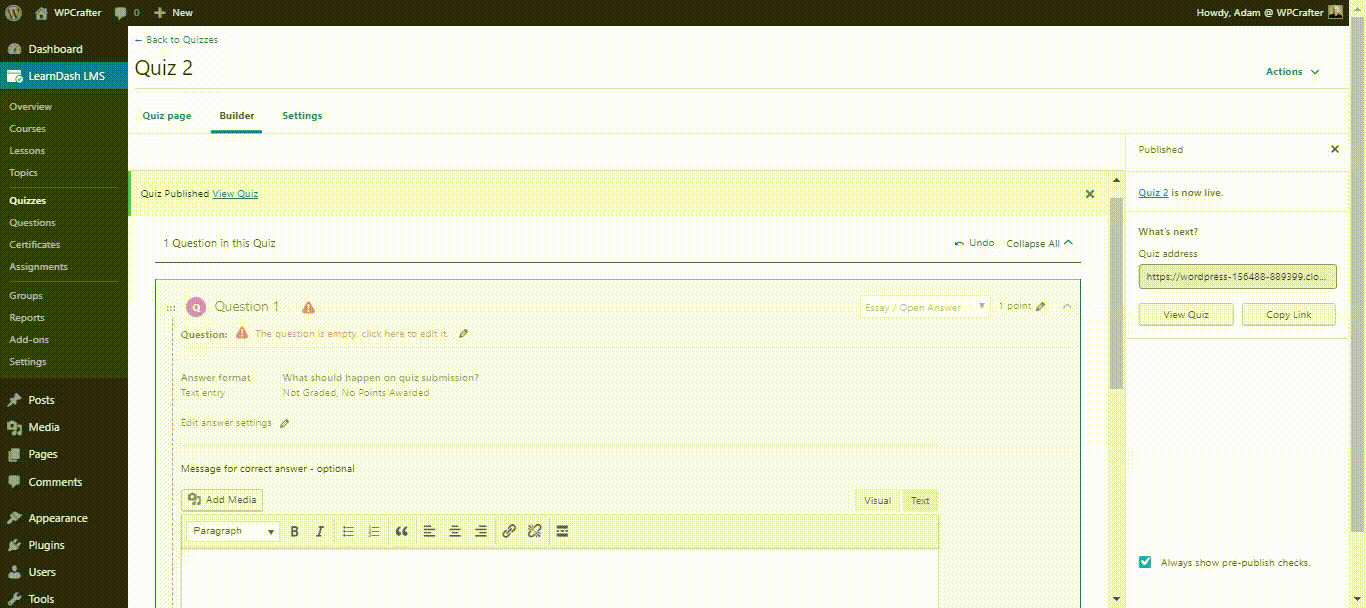Viewport: 1366px width, 608px height.
Task: Click the Media sidebar icon
Action: coord(14,427)
